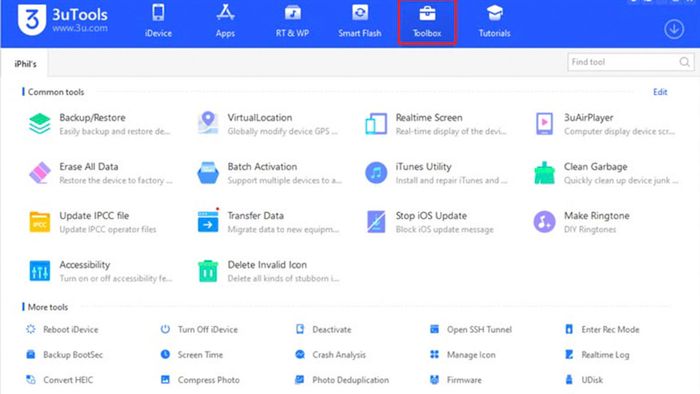Launch the 3uAirPlayer tool icon
Viewport: 700px width, 394px height.
pos(544,124)
